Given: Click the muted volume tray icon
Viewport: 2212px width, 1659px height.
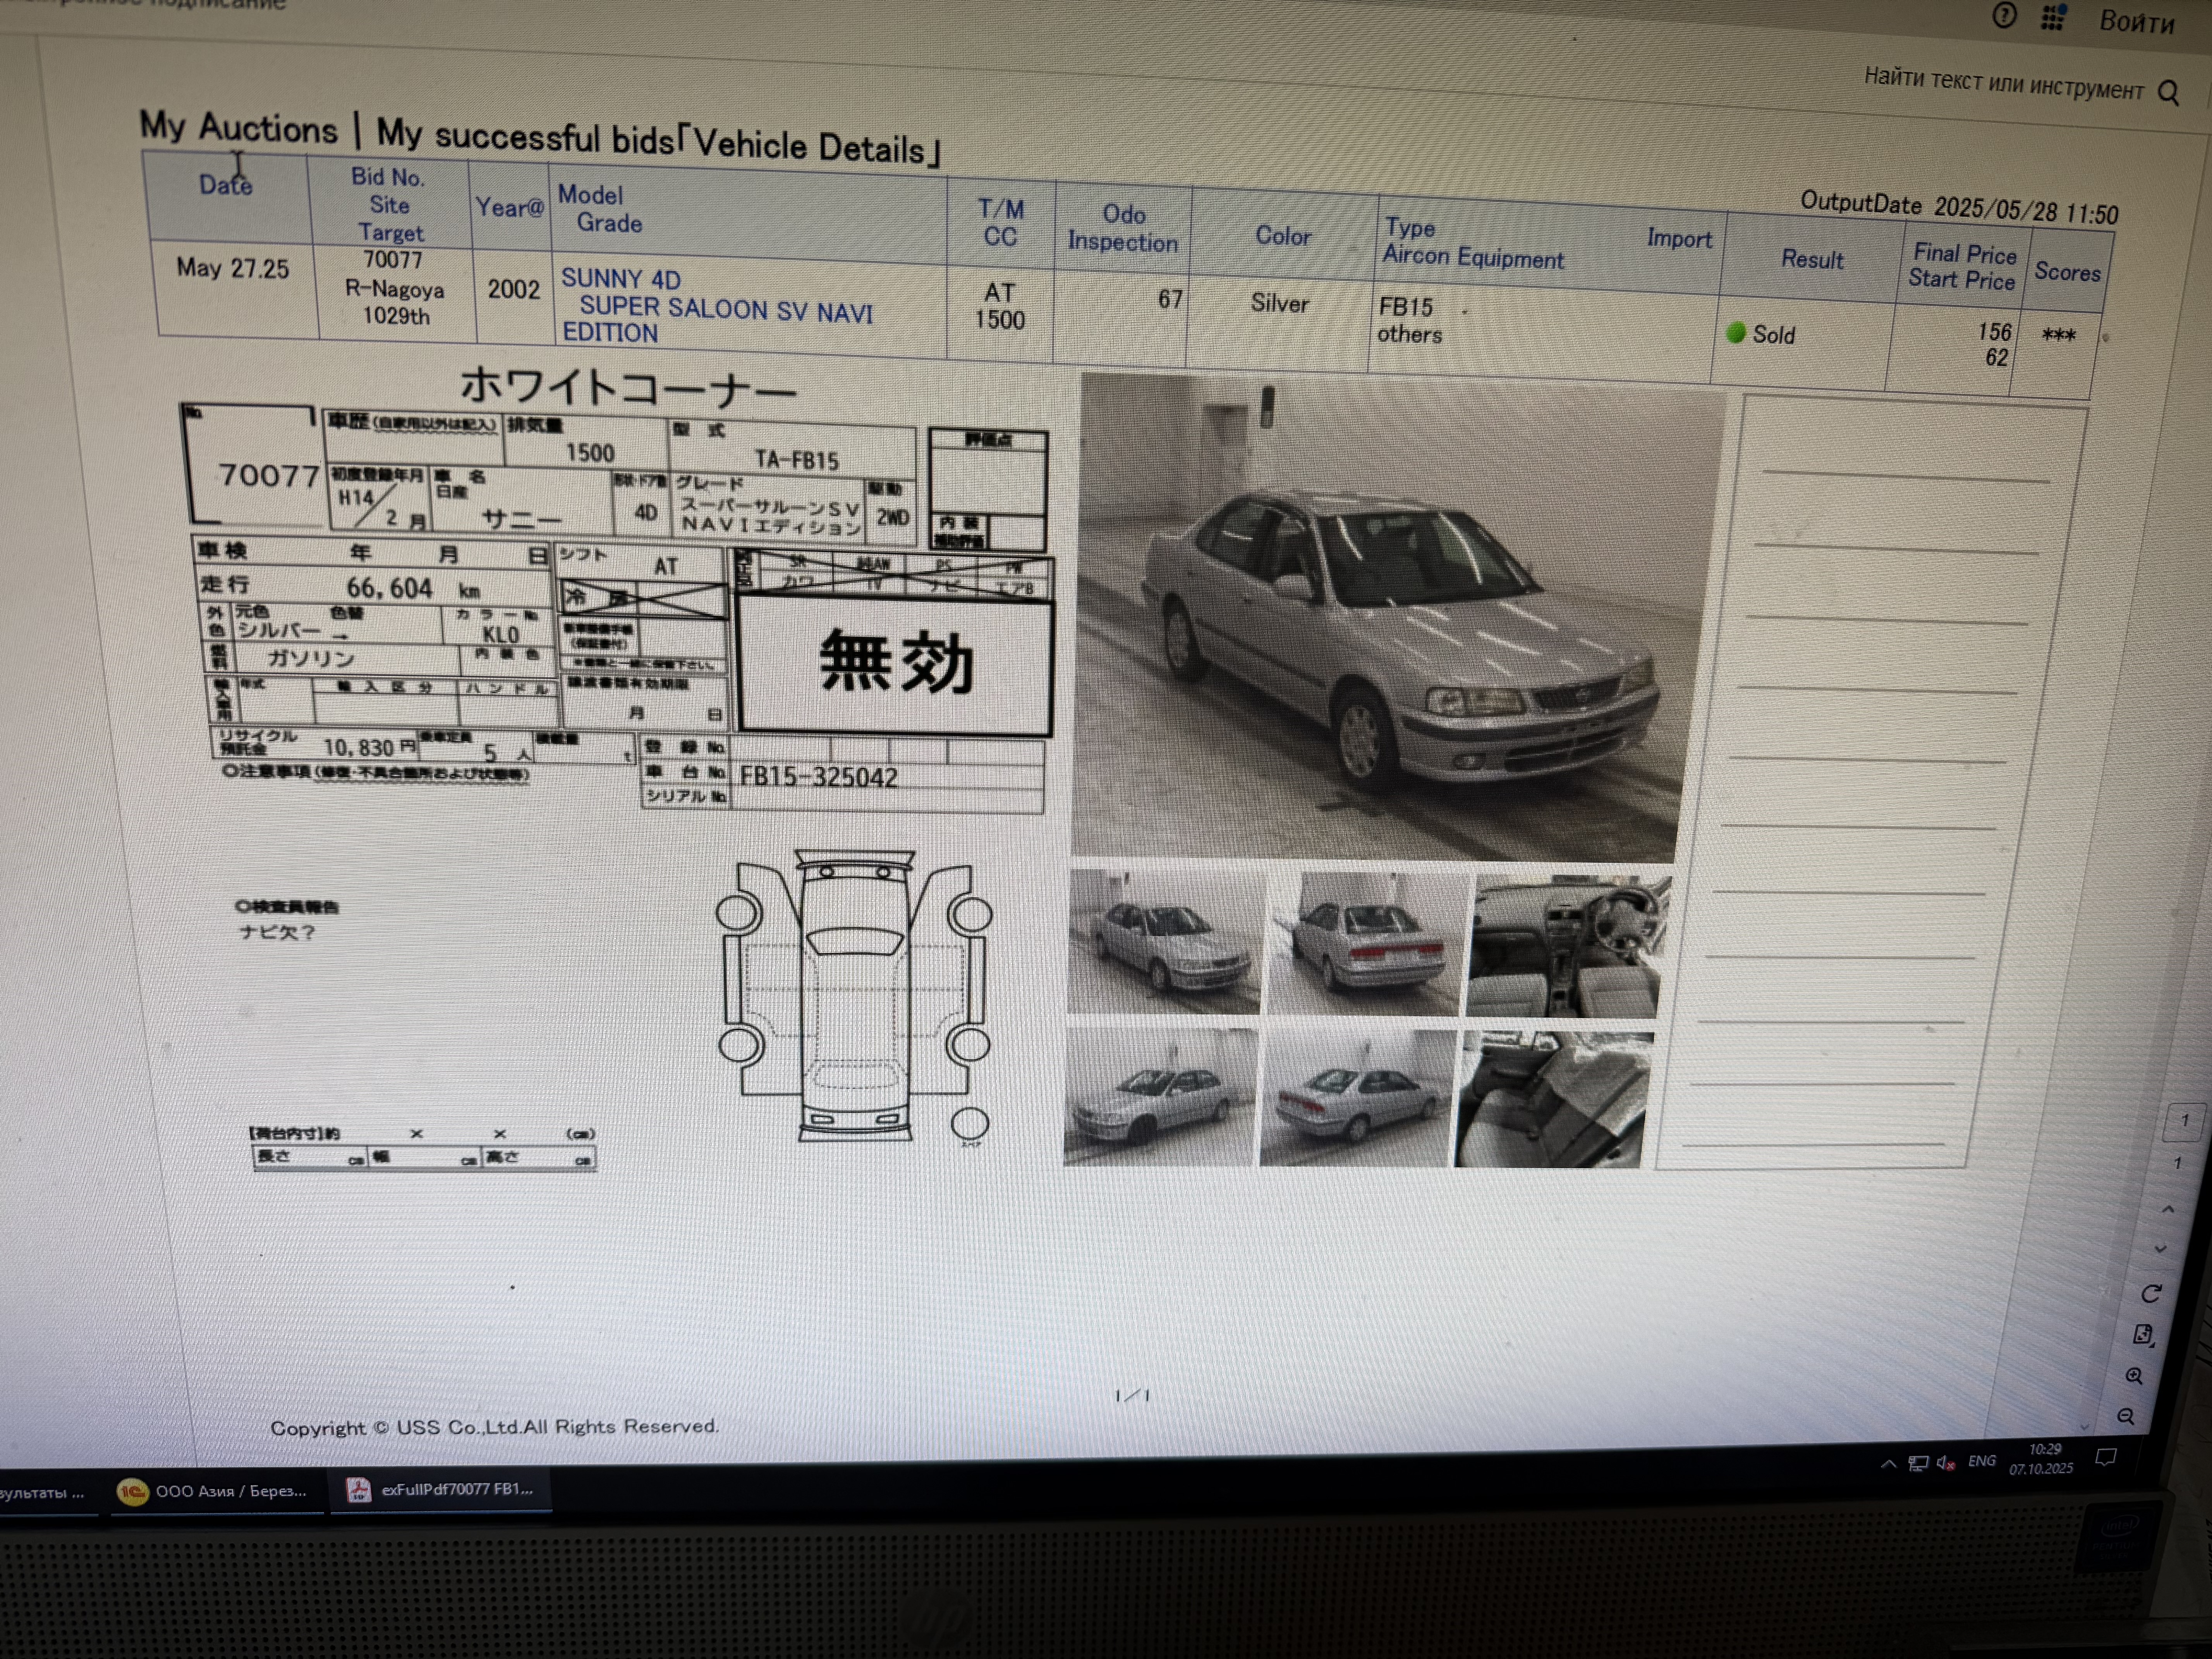Looking at the screenshot, I should (1945, 1463).
